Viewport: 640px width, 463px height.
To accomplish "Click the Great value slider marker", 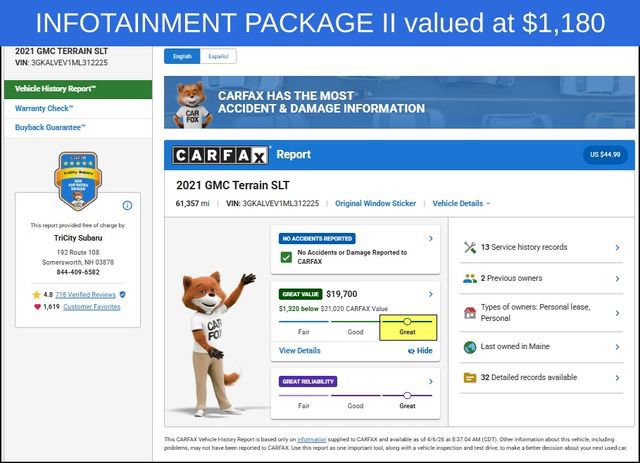I will (x=407, y=321).
